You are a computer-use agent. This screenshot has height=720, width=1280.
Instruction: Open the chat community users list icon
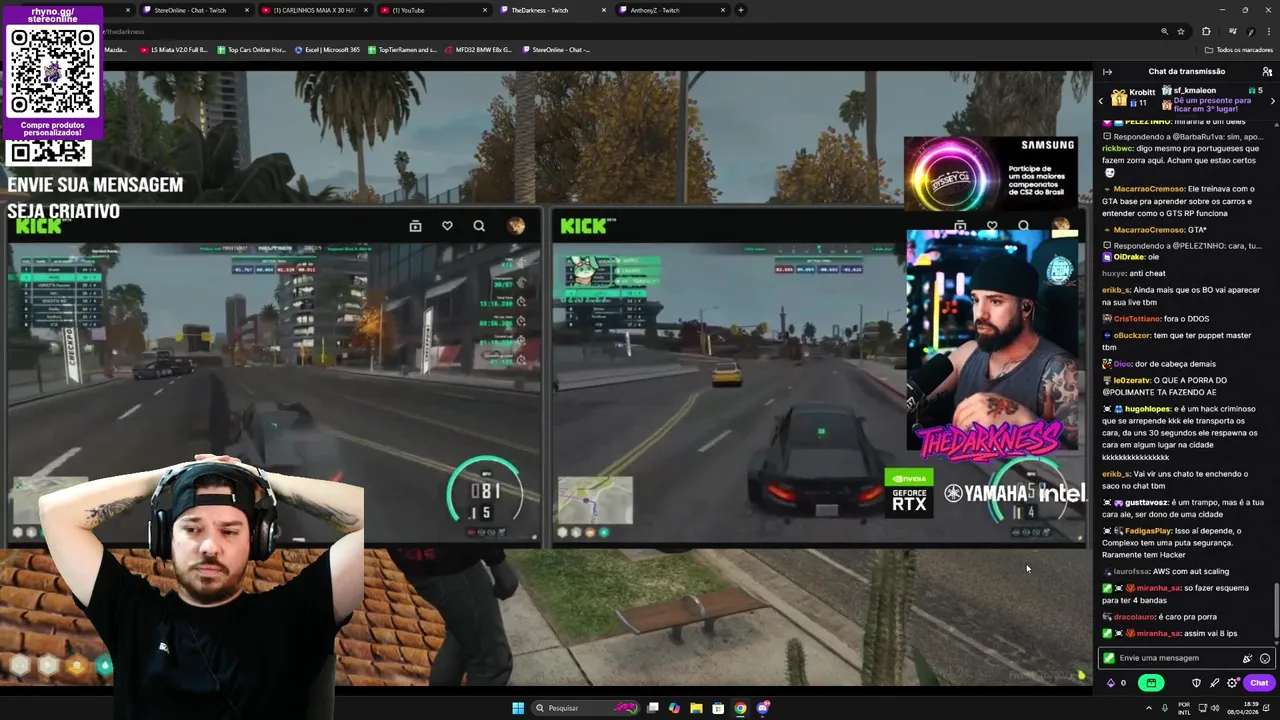pos(1267,72)
